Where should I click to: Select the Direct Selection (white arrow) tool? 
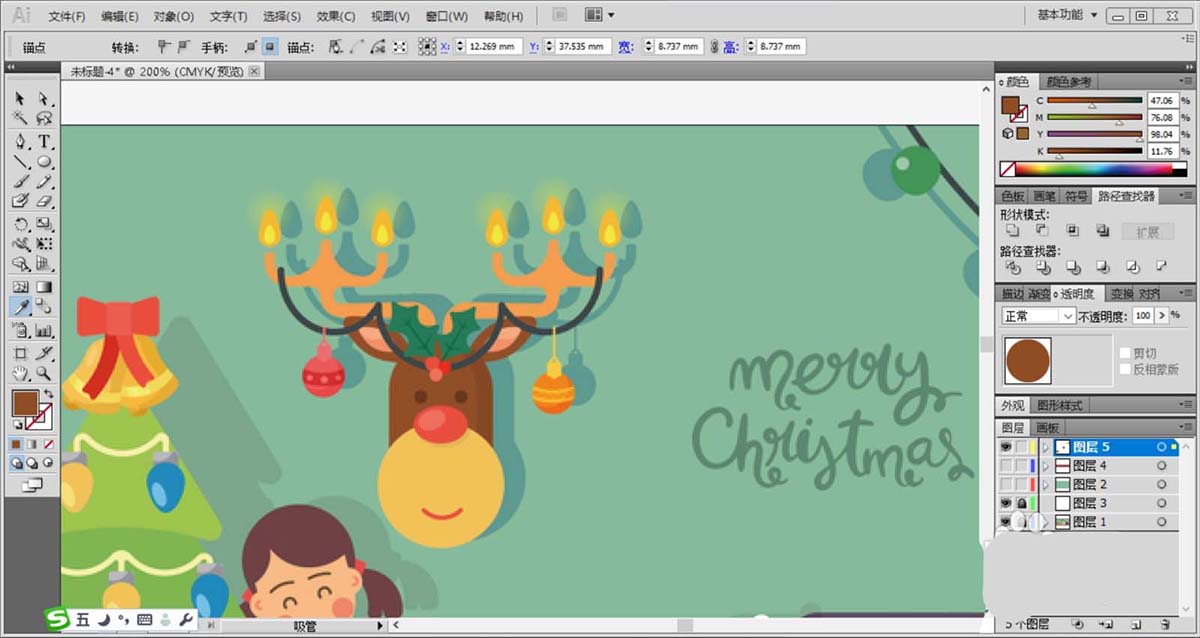point(44,98)
